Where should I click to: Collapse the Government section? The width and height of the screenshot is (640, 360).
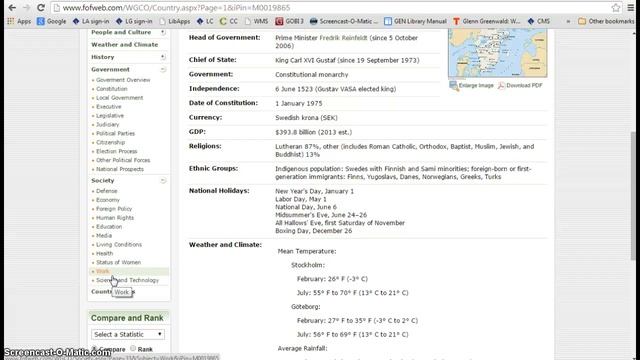pos(163,70)
